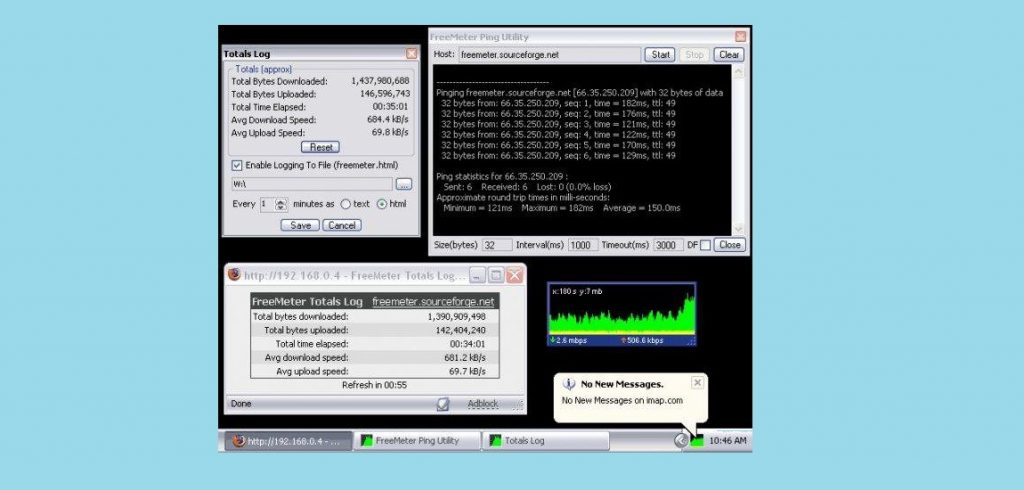Click Refresh in 00:55 text
Viewport: 1024px width, 490px height.
click(x=374, y=385)
